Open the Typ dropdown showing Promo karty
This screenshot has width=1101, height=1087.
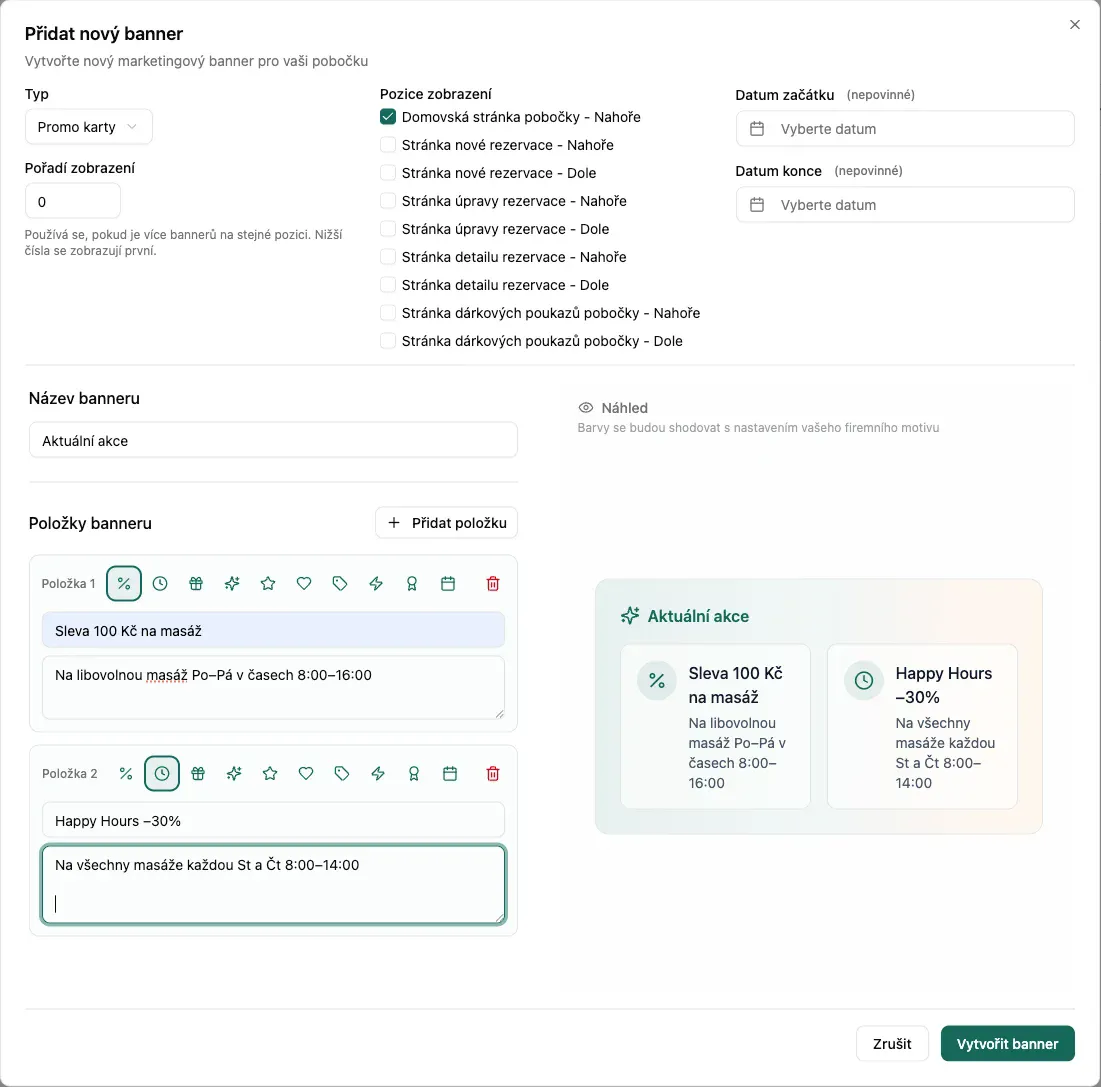[88, 127]
